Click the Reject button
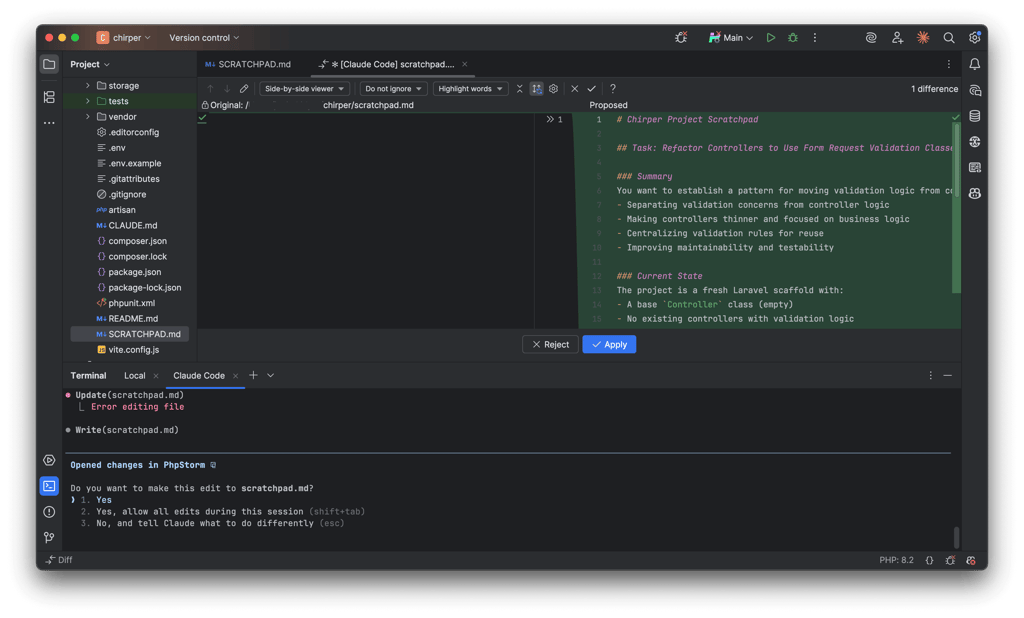 551,344
